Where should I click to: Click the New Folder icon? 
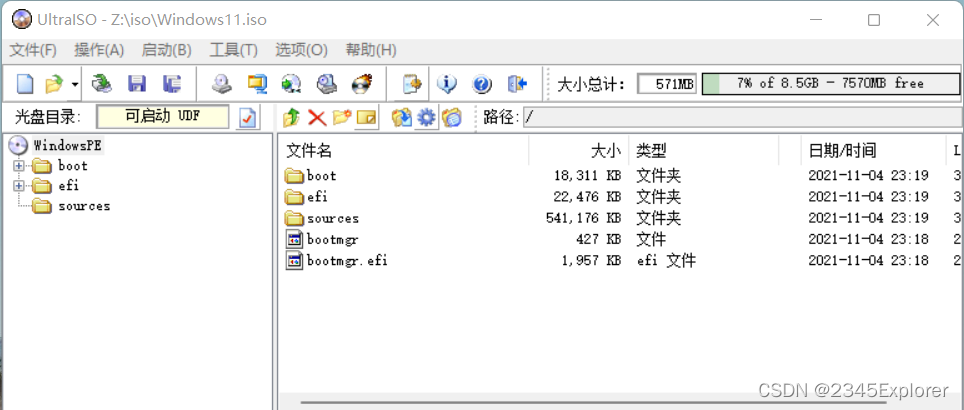pyautogui.click(x=342, y=117)
